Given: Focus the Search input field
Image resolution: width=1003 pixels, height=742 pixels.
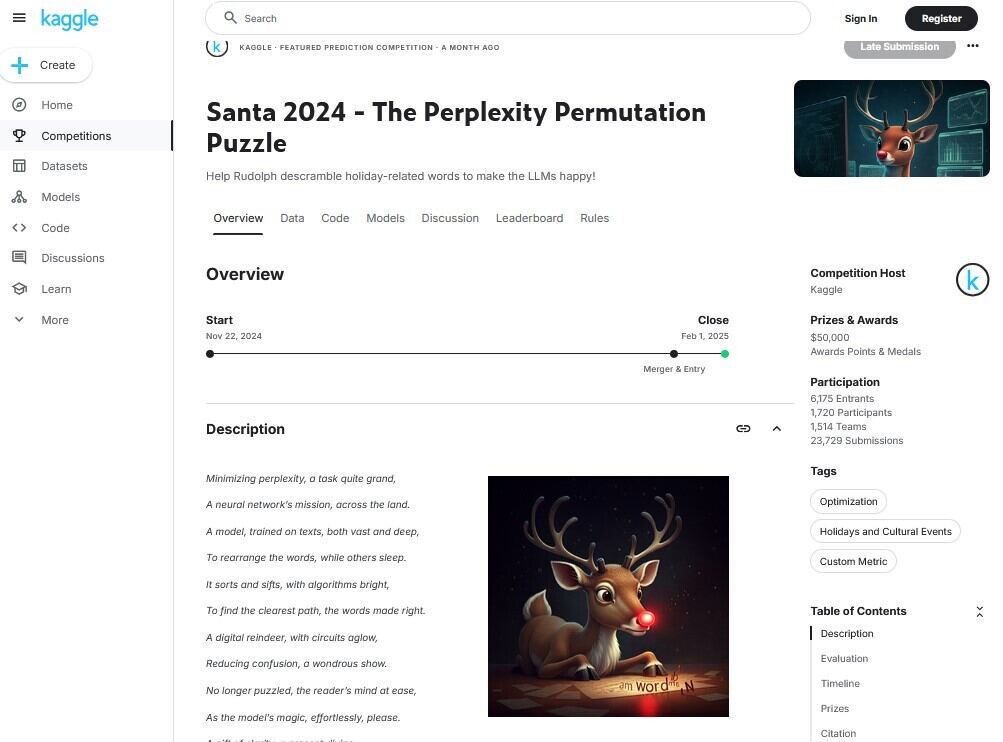Looking at the screenshot, I should [x=508, y=19].
